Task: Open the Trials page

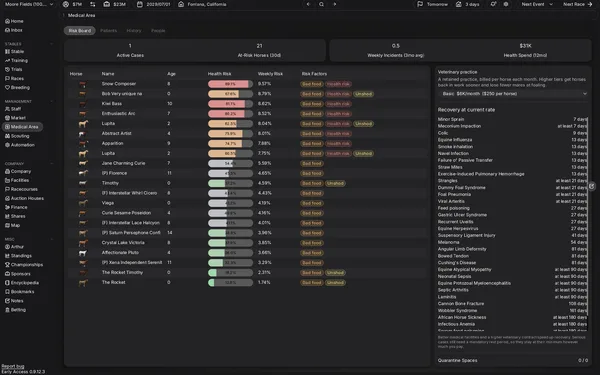Action: 14,69
